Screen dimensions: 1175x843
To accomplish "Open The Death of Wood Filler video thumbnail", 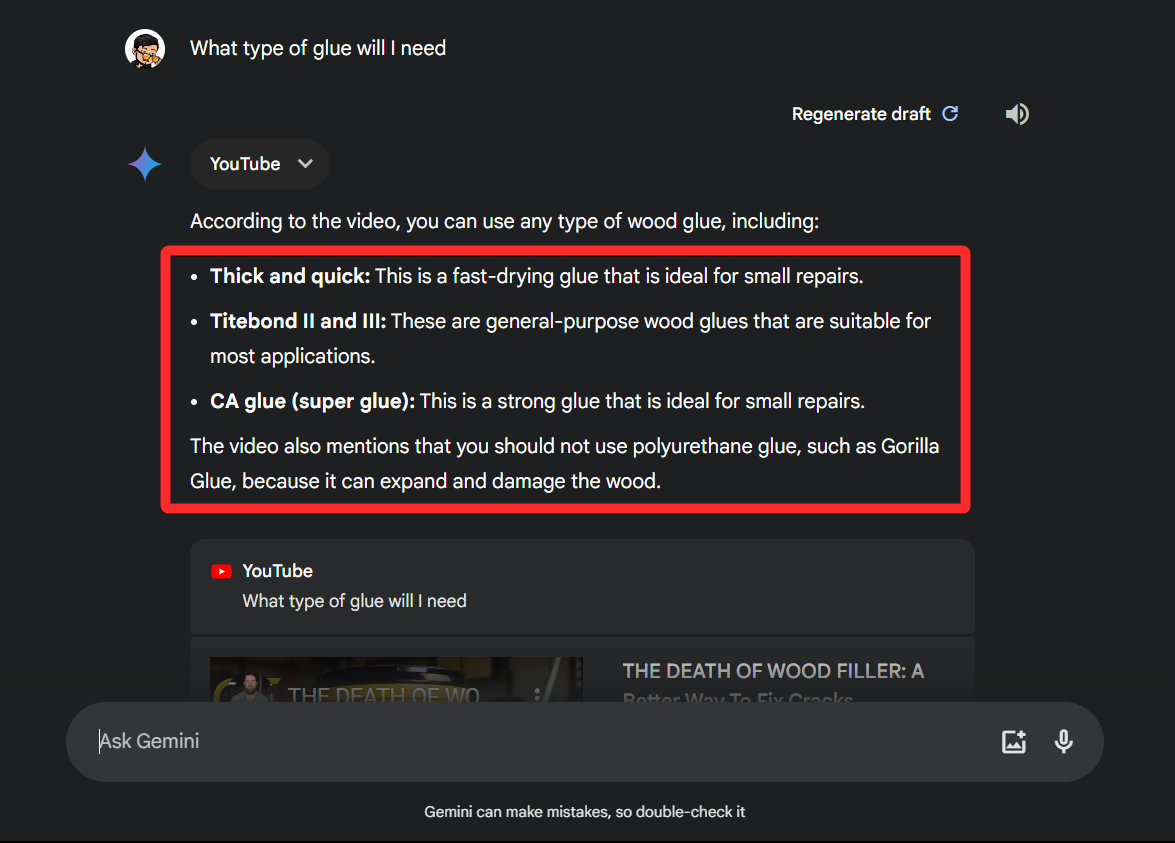I will (396, 680).
